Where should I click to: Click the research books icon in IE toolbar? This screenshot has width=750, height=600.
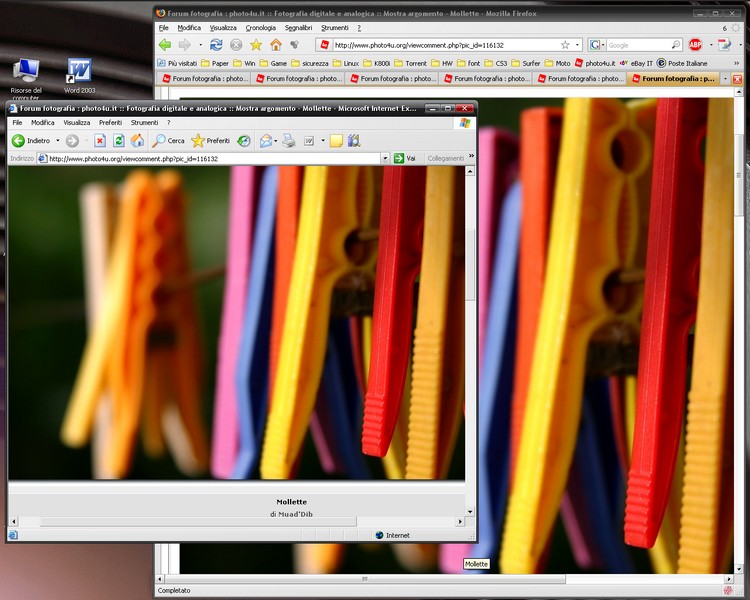tap(354, 141)
